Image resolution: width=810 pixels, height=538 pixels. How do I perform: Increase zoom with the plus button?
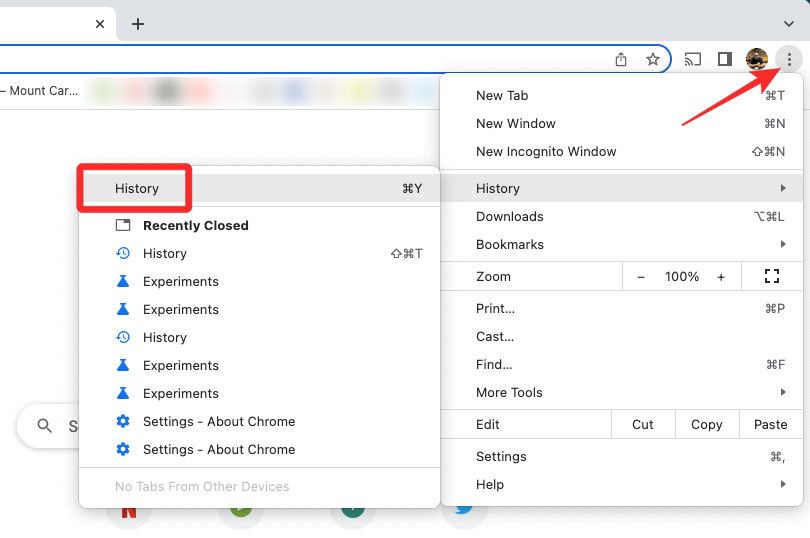(721, 276)
